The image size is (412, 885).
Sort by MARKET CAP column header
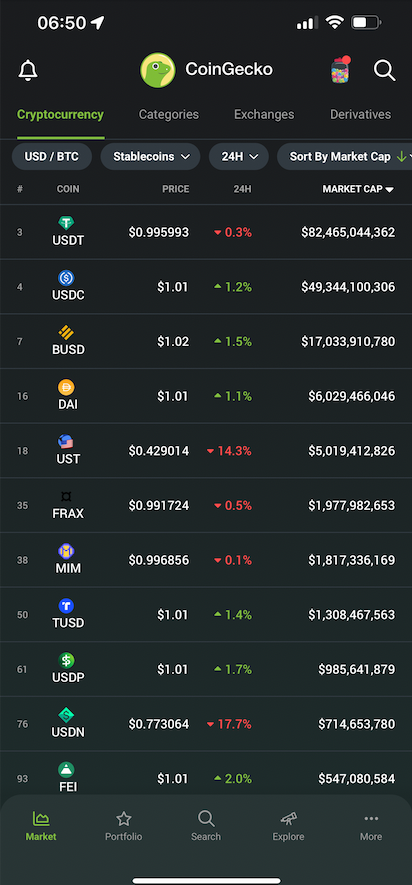tap(358, 189)
